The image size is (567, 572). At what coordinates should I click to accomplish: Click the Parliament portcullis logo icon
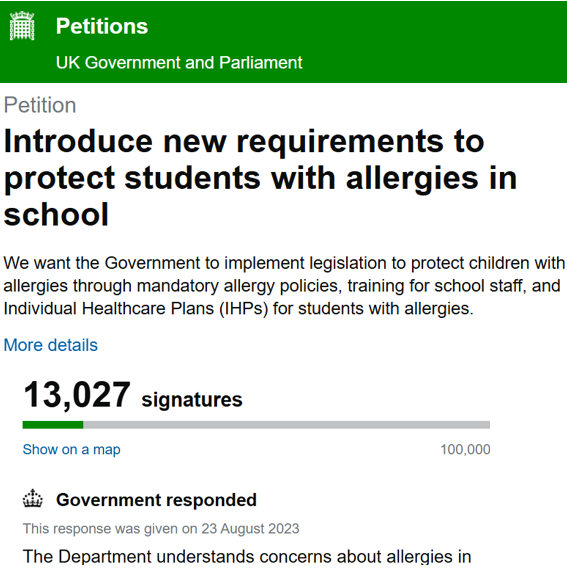(22, 26)
